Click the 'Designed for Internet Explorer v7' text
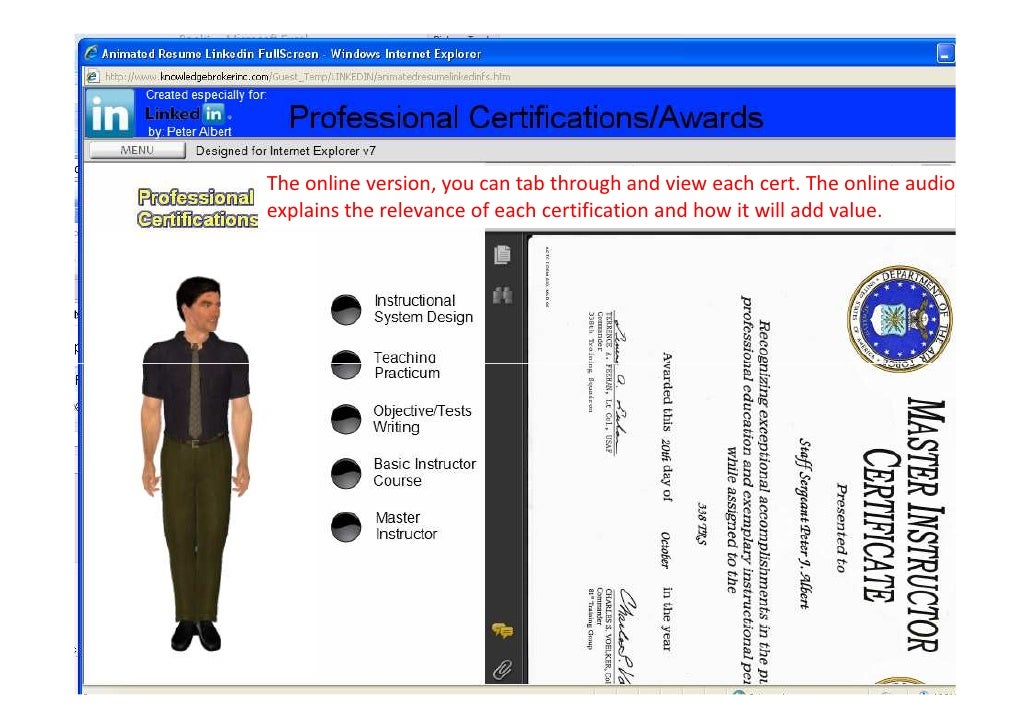 point(286,150)
